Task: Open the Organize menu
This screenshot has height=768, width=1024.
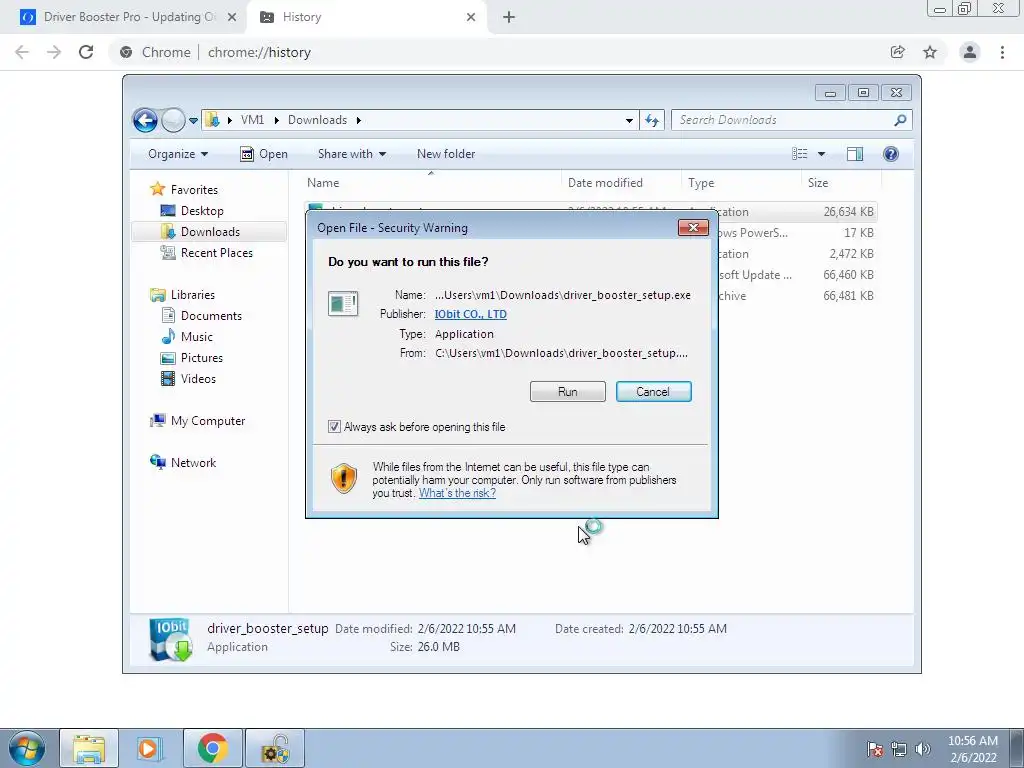Action: click(x=178, y=154)
